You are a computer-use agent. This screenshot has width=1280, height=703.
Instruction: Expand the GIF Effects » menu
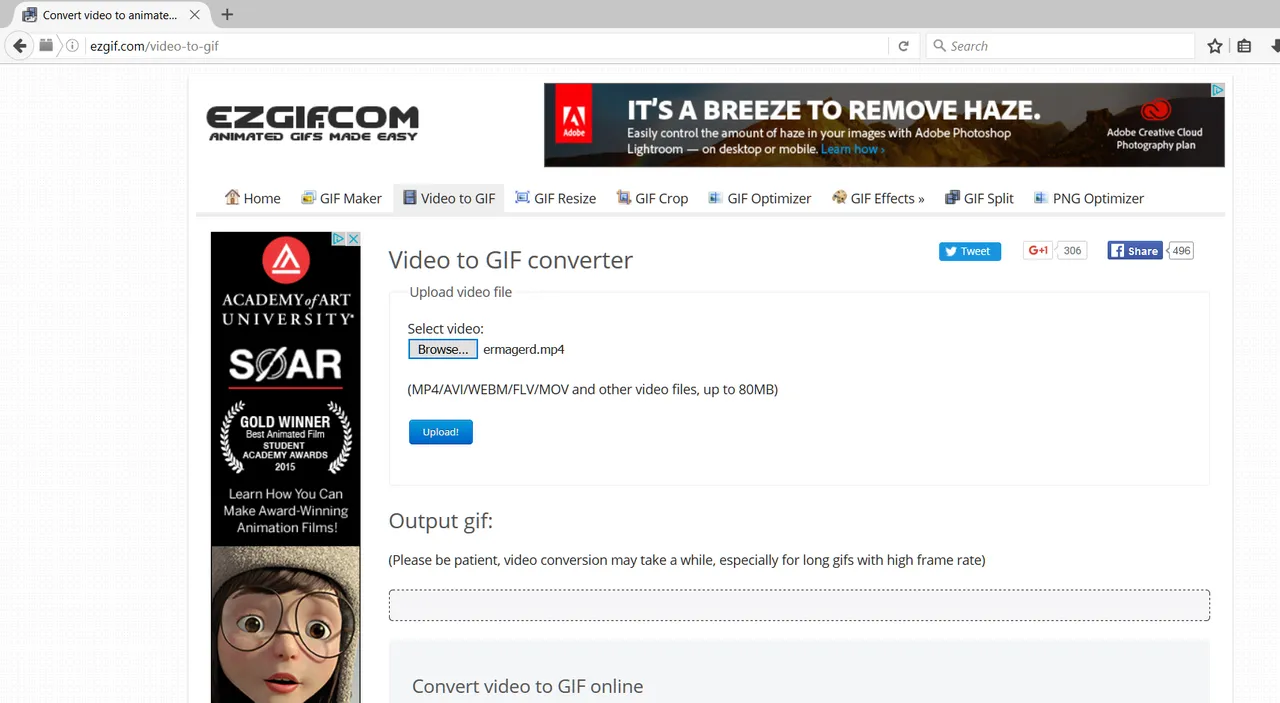[x=879, y=198]
